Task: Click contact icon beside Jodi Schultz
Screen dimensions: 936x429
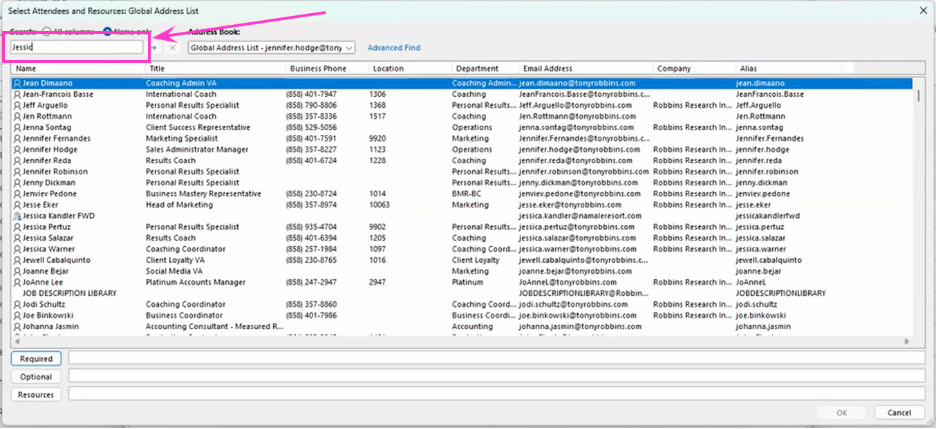Action: pos(17,304)
